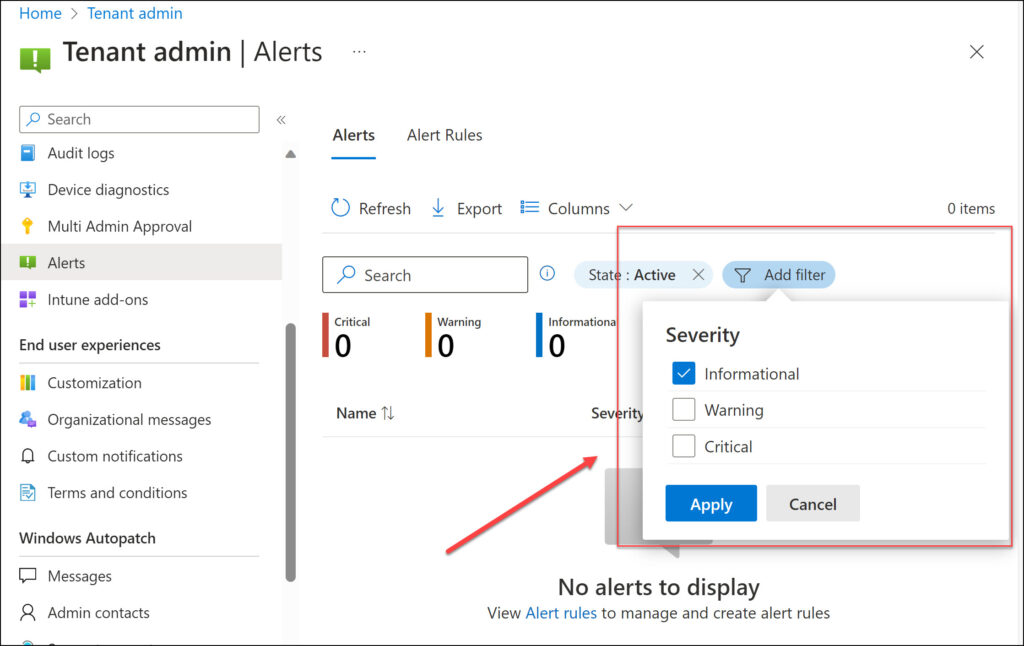Click the Export download arrow icon
The image size is (1024, 646).
tap(438, 208)
